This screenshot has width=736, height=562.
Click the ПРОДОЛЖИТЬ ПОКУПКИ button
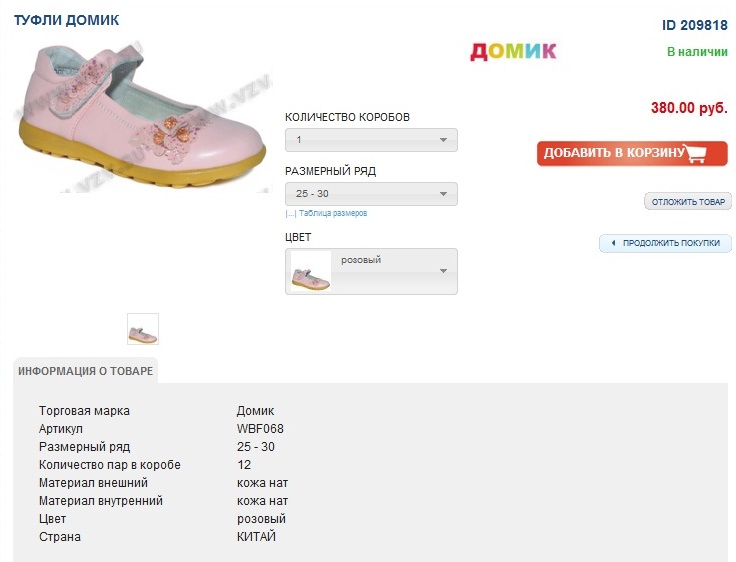(x=666, y=243)
